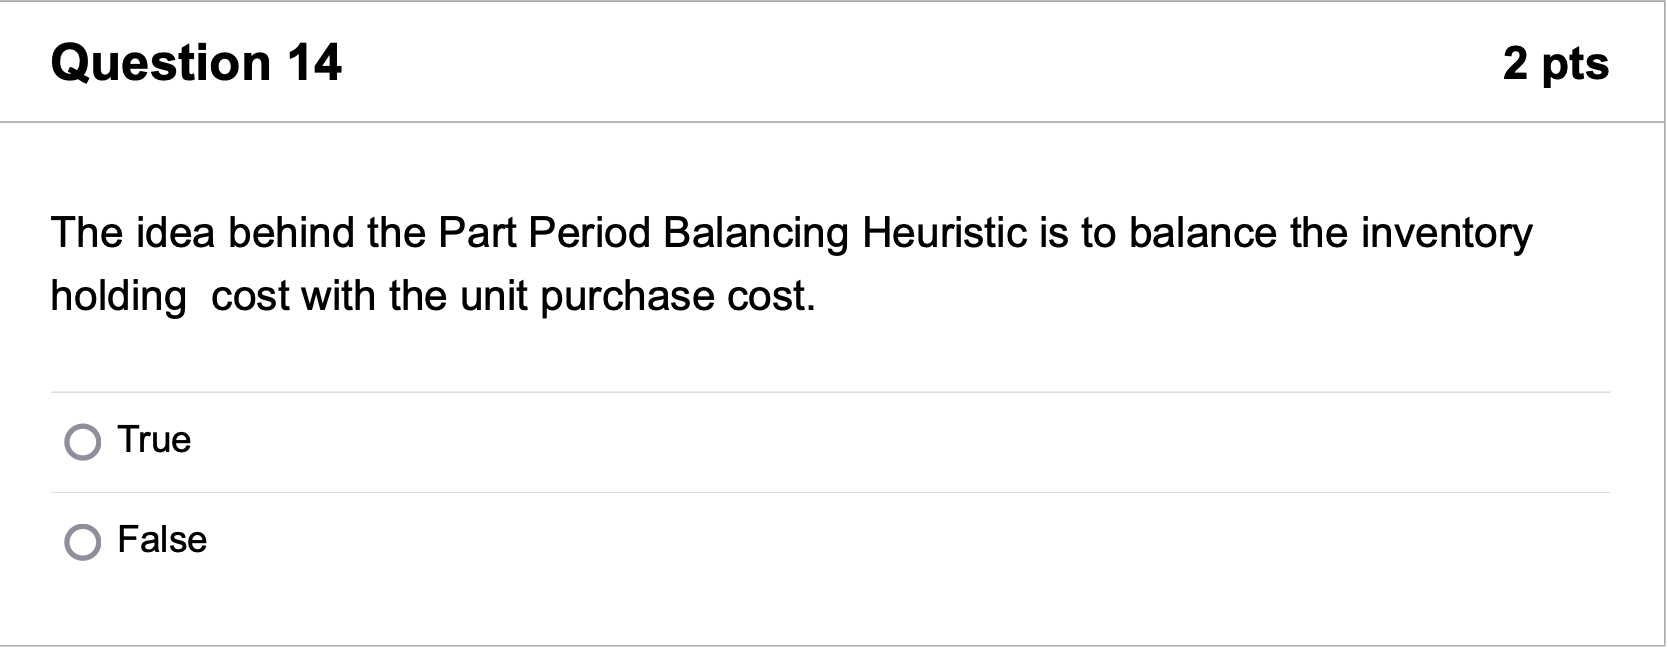Click the True option label text
The width and height of the screenshot is (1668, 652).
tap(154, 440)
